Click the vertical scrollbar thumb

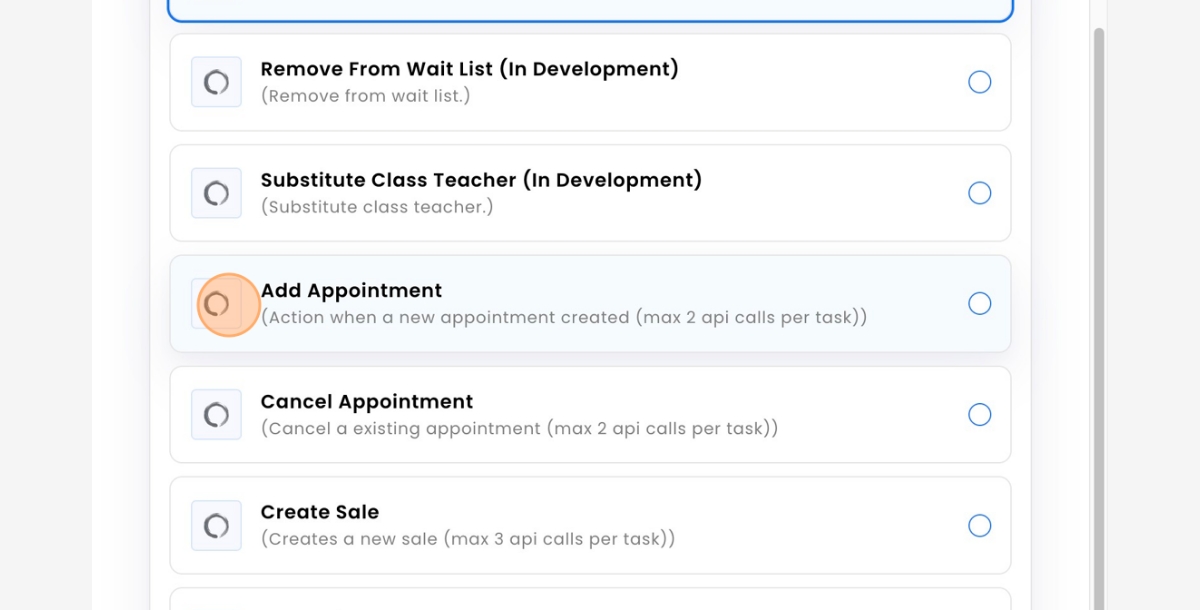(1099, 318)
